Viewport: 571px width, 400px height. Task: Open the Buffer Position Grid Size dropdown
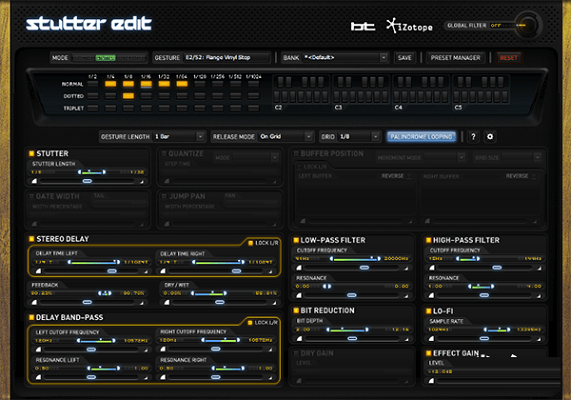521,157
